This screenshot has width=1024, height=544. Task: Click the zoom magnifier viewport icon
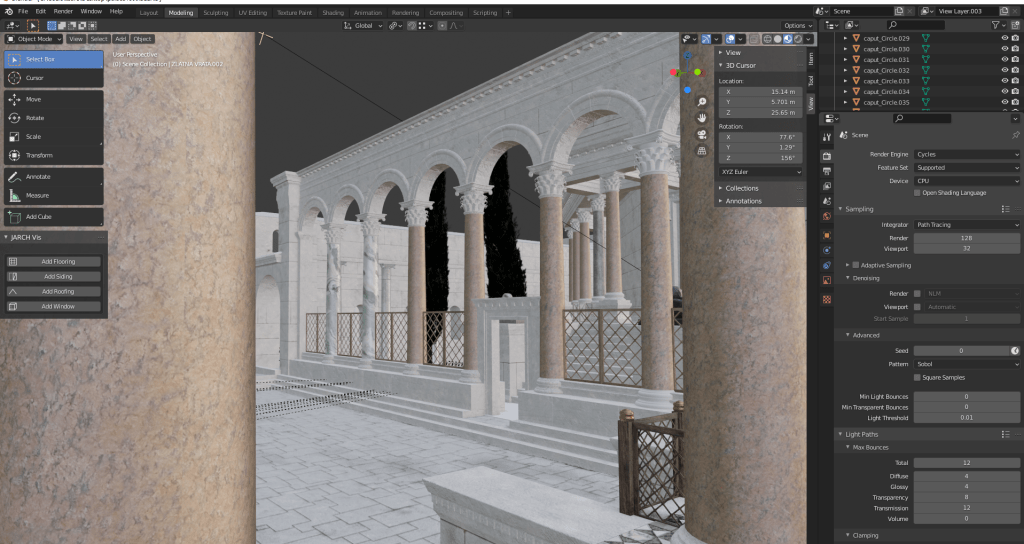point(702,102)
